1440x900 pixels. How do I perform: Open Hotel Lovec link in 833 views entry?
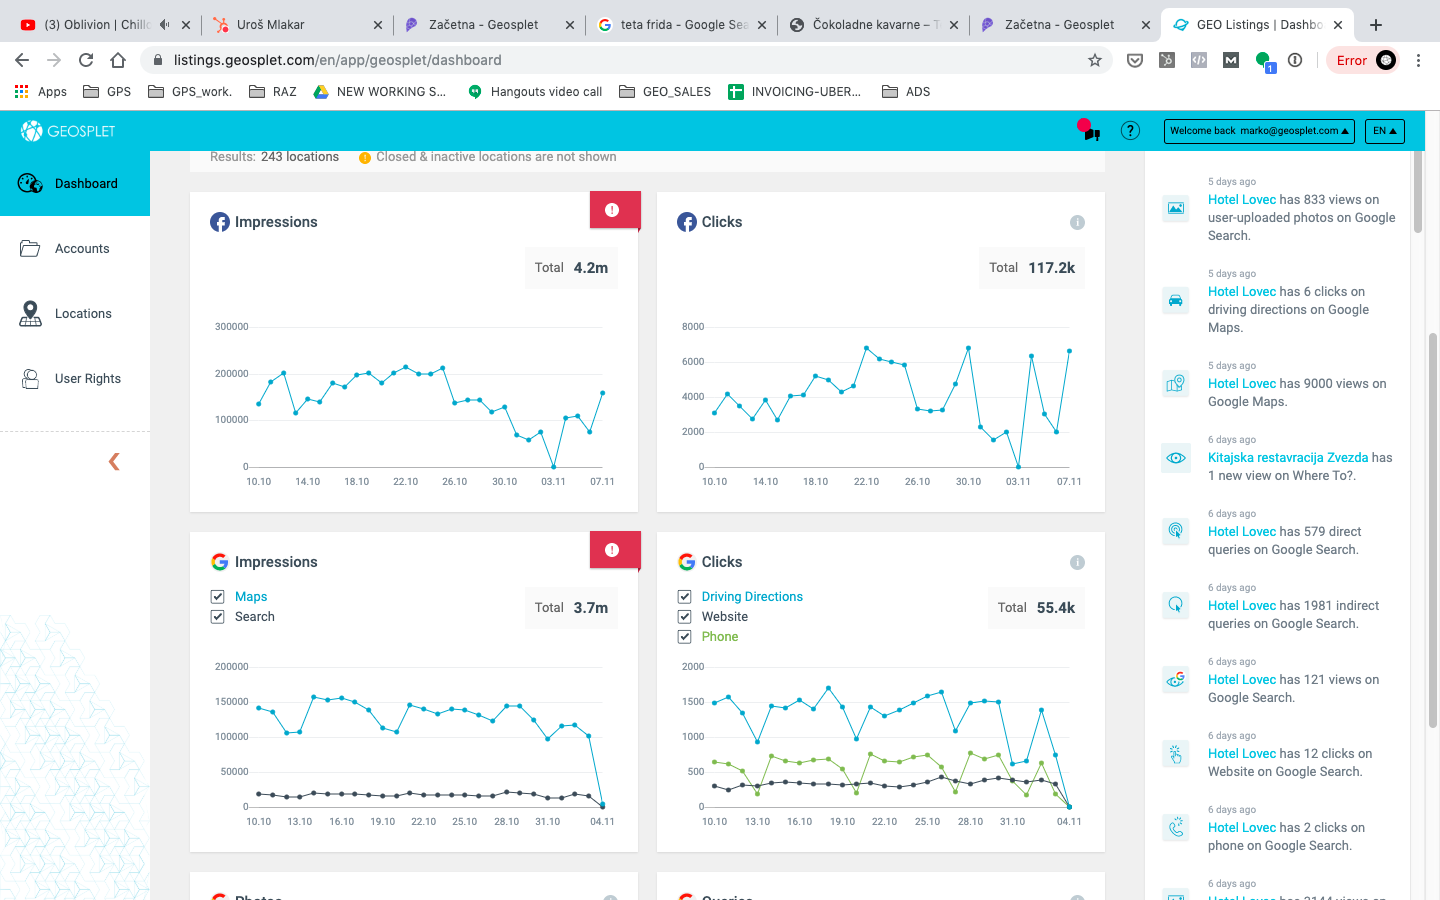coord(1242,200)
